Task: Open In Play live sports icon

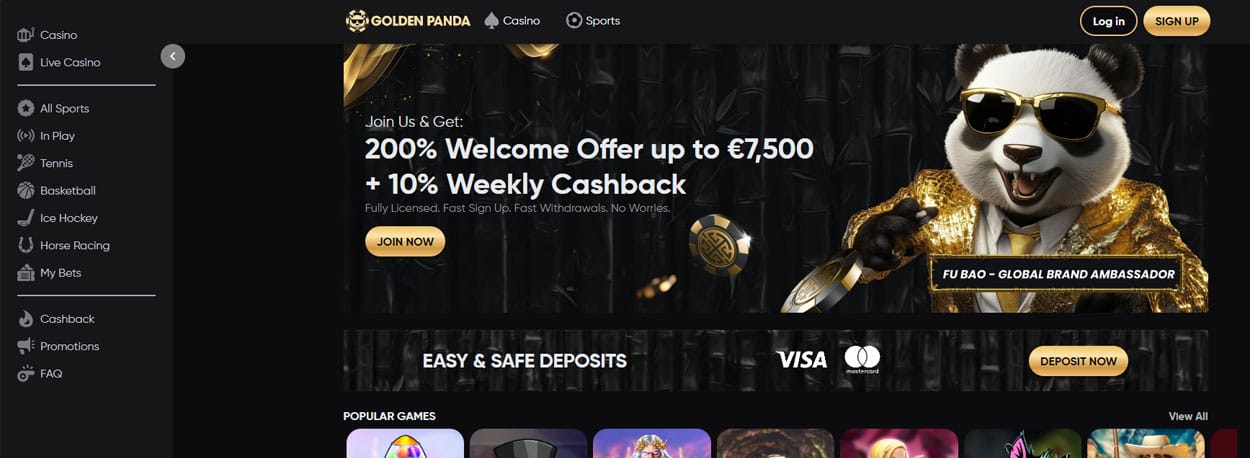Action: [x=26, y=136]
